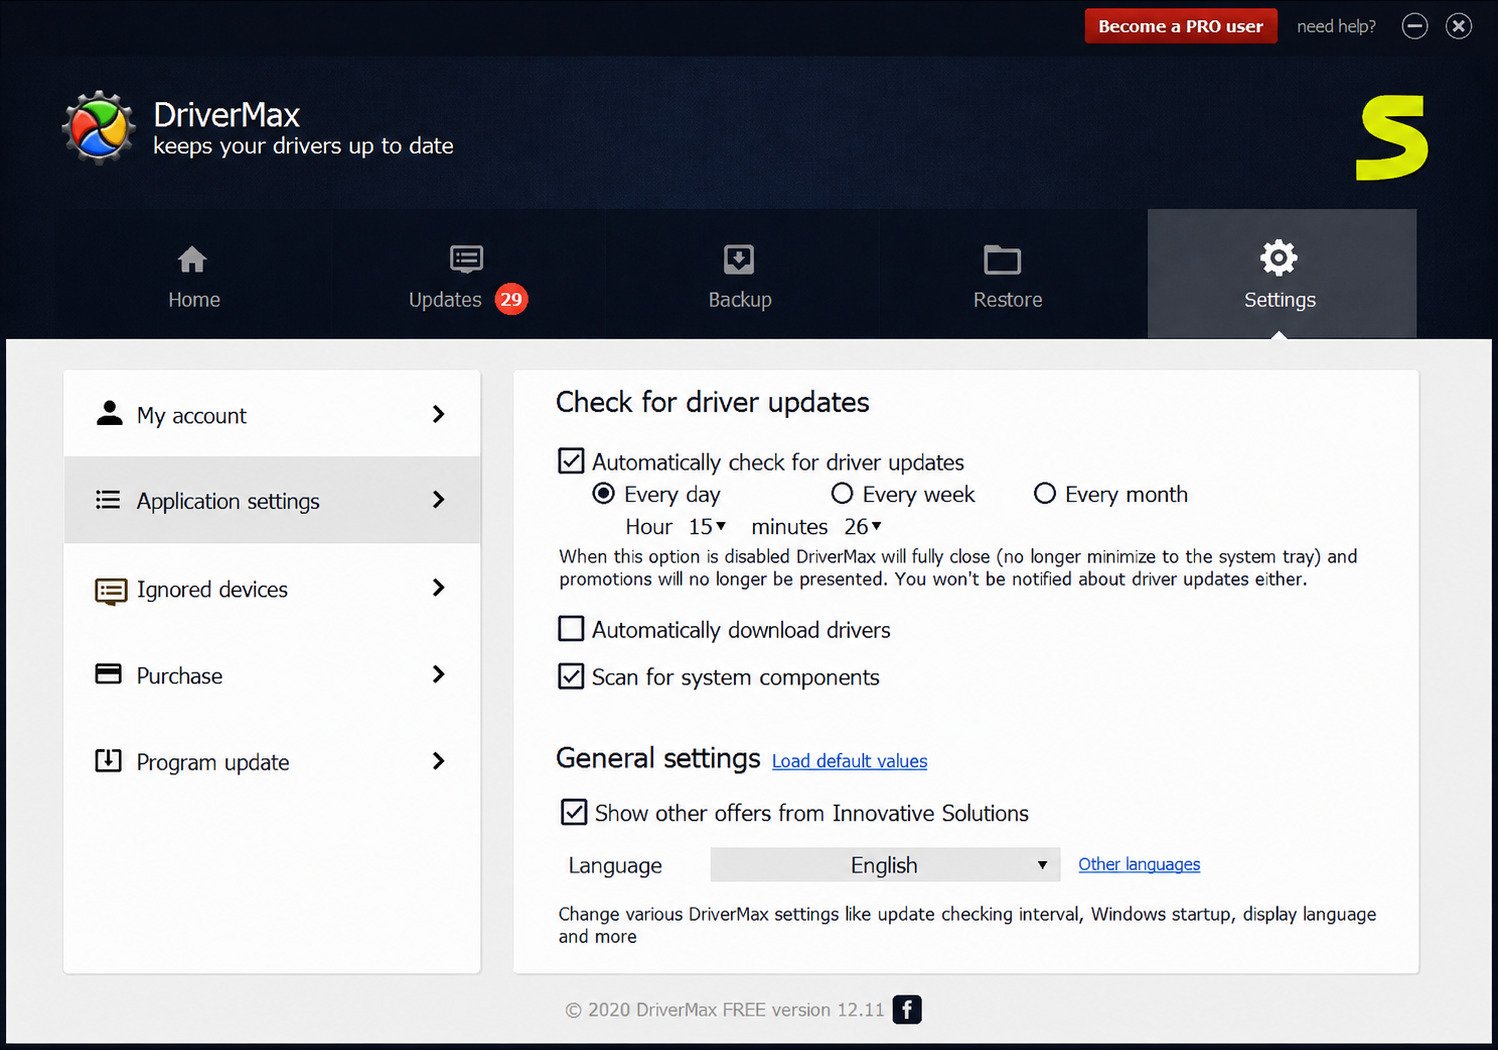Click the Purchase credit card icon
The height and width of the screenshot is (1050, 1498).
108,674
